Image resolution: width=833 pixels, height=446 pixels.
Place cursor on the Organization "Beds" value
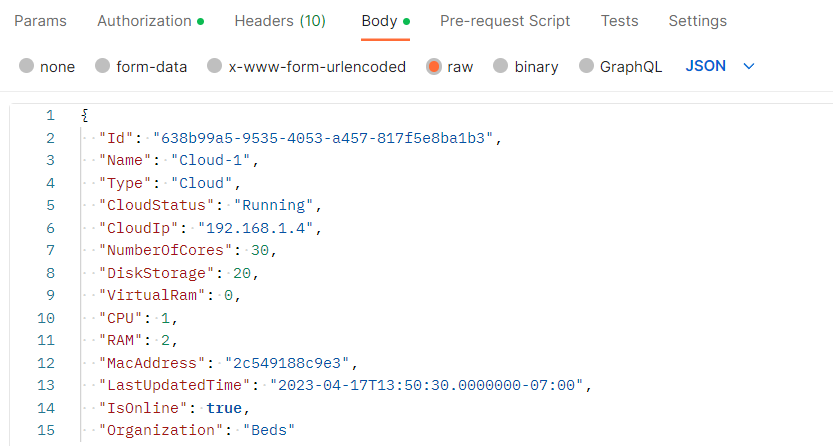point(269,430)
